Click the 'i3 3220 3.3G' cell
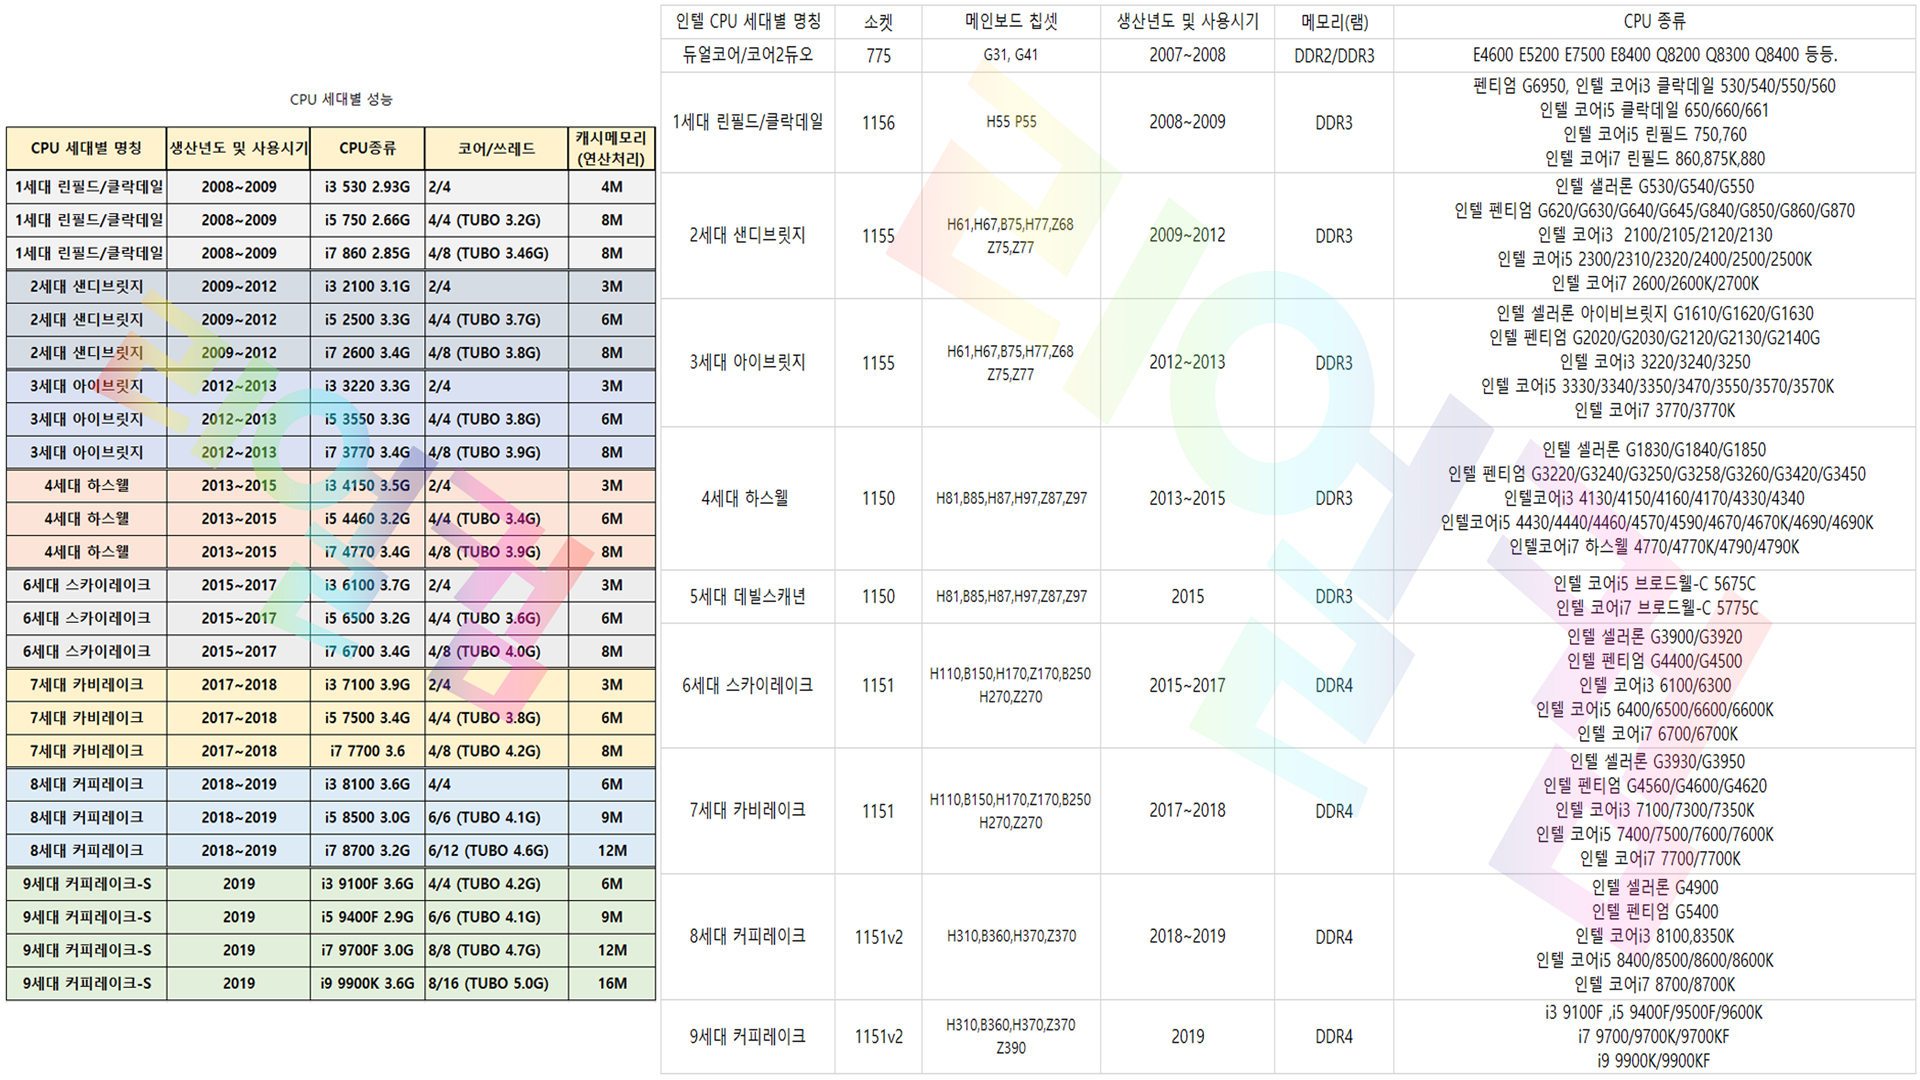The width and height of the screenshot is (1920, 1080). (367, 386)
